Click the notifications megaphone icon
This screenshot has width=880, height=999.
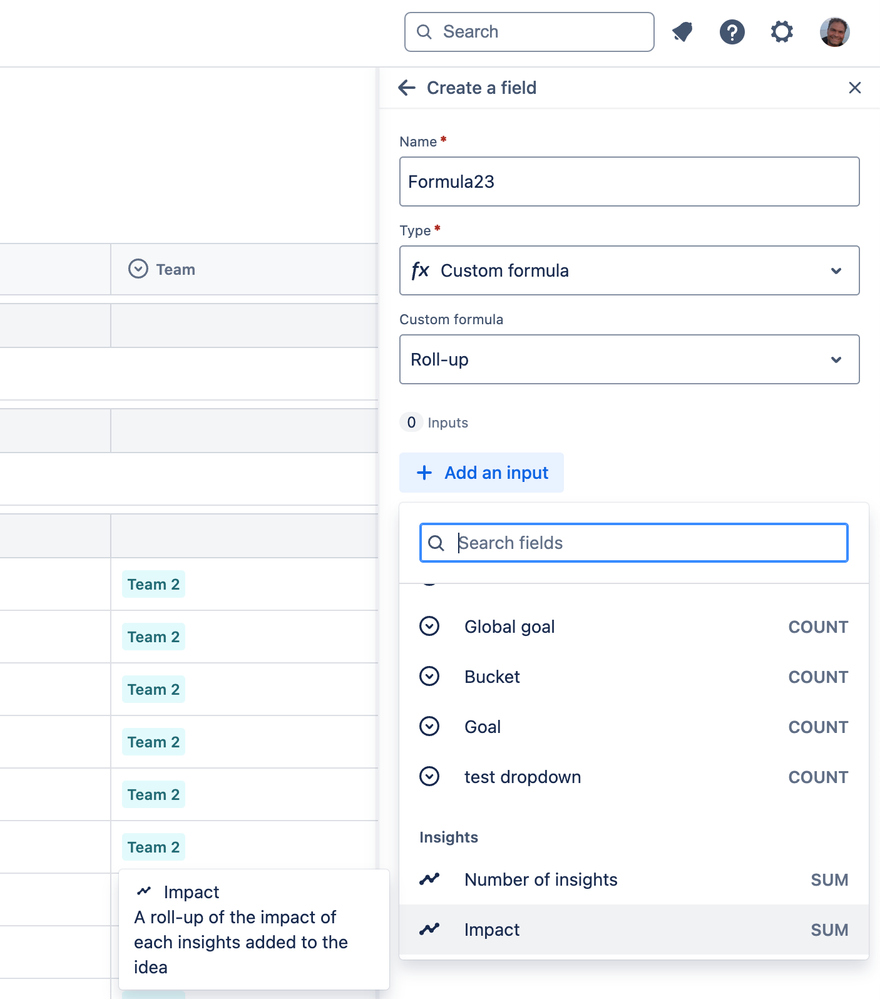tap(683, 32)
